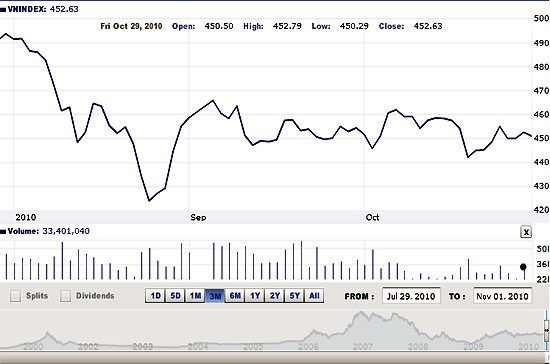Image resolution: width=550 pixels, height=364 pixels.
Task: Click the 2009 label on the overview chart
Action: pos(473,347)
